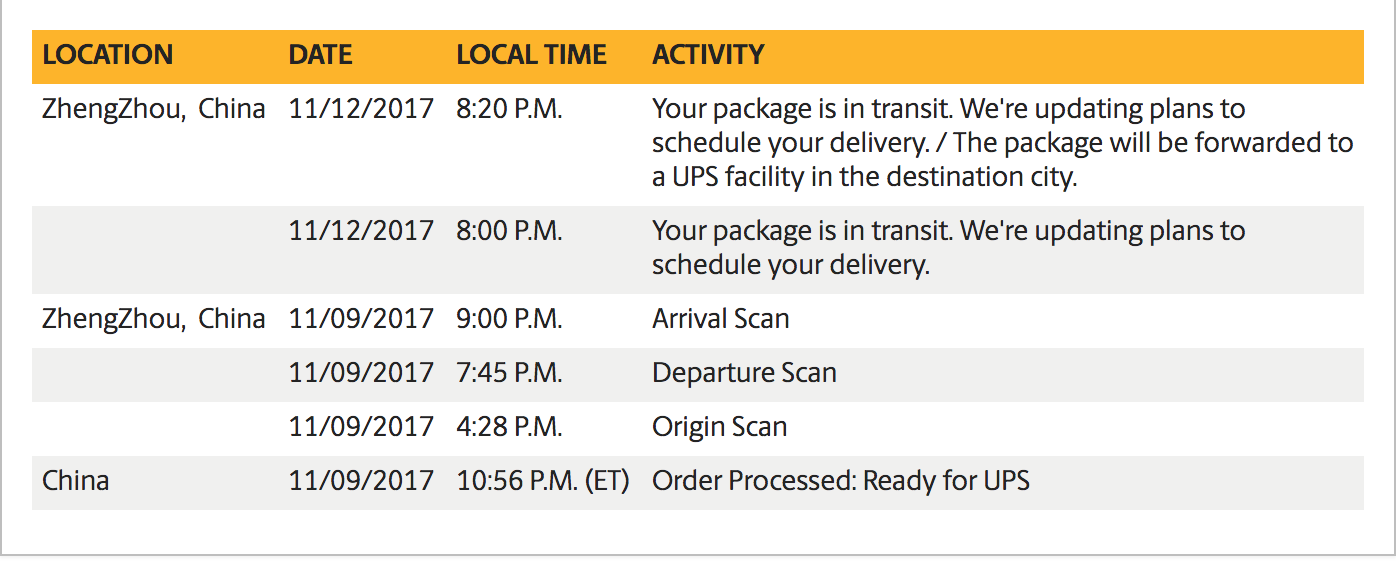Click the 8:20 P.M. local time cell
Viewport: 1396px width, 564px height.
509,109
